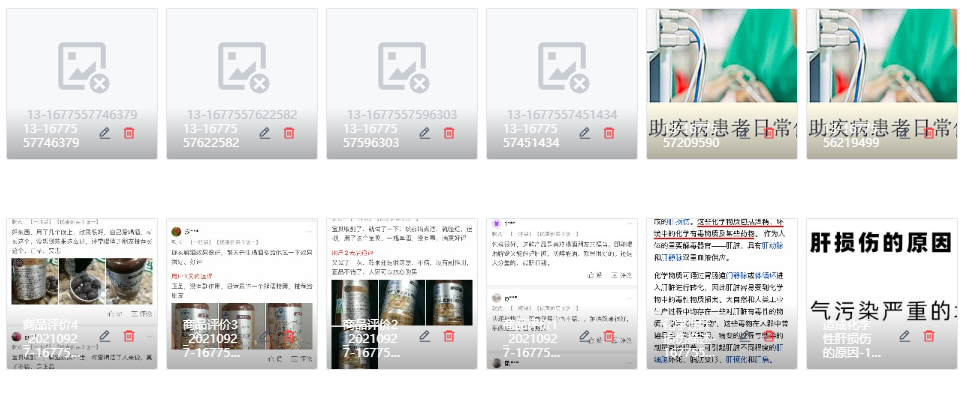Delete the 商品评价4 image card
The width and height of the screenshot is (966, 406).
pyautogui.click(x=129, y=336)
